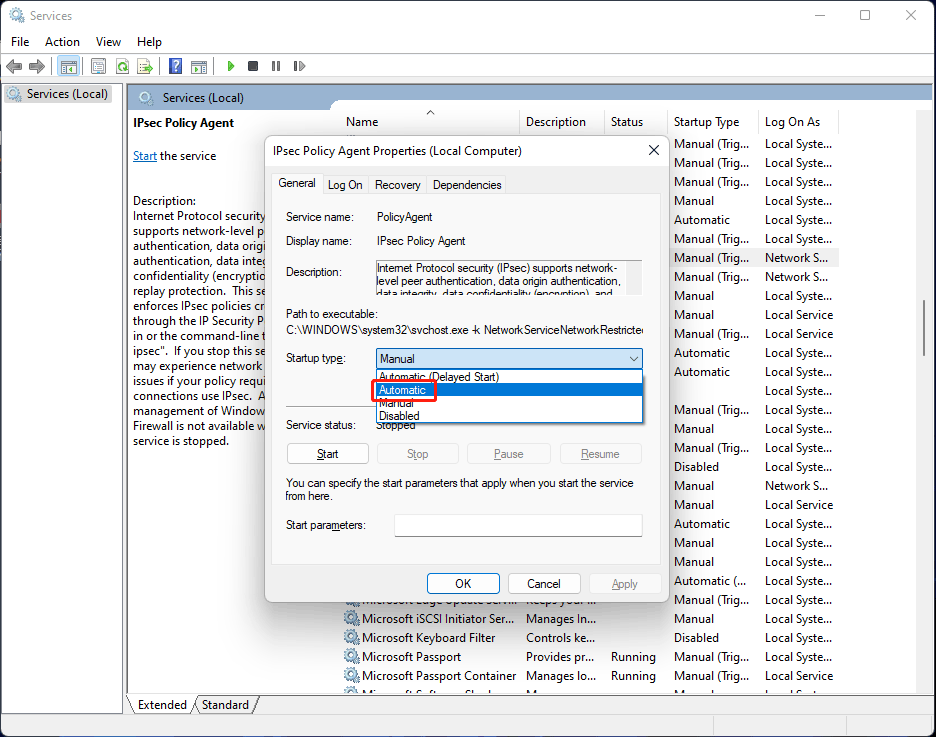936x737 pixels.
Task: Click Cancel in the properties dialog
Action: pyautogui.click(x=544, y=584)
